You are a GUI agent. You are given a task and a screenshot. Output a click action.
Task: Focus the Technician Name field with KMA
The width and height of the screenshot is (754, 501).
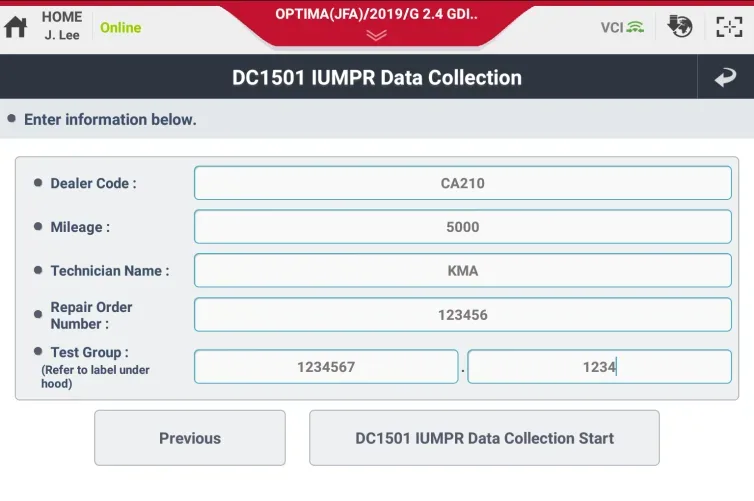pos(463,271)
